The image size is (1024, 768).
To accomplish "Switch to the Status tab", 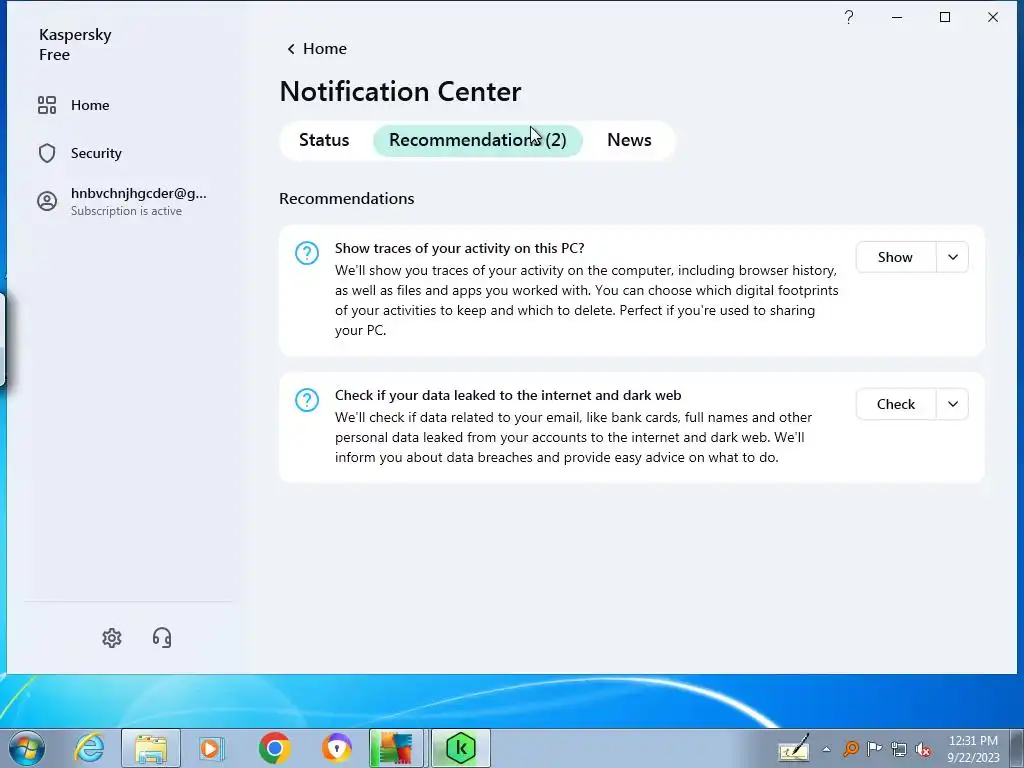I will [x=324, y=140].
